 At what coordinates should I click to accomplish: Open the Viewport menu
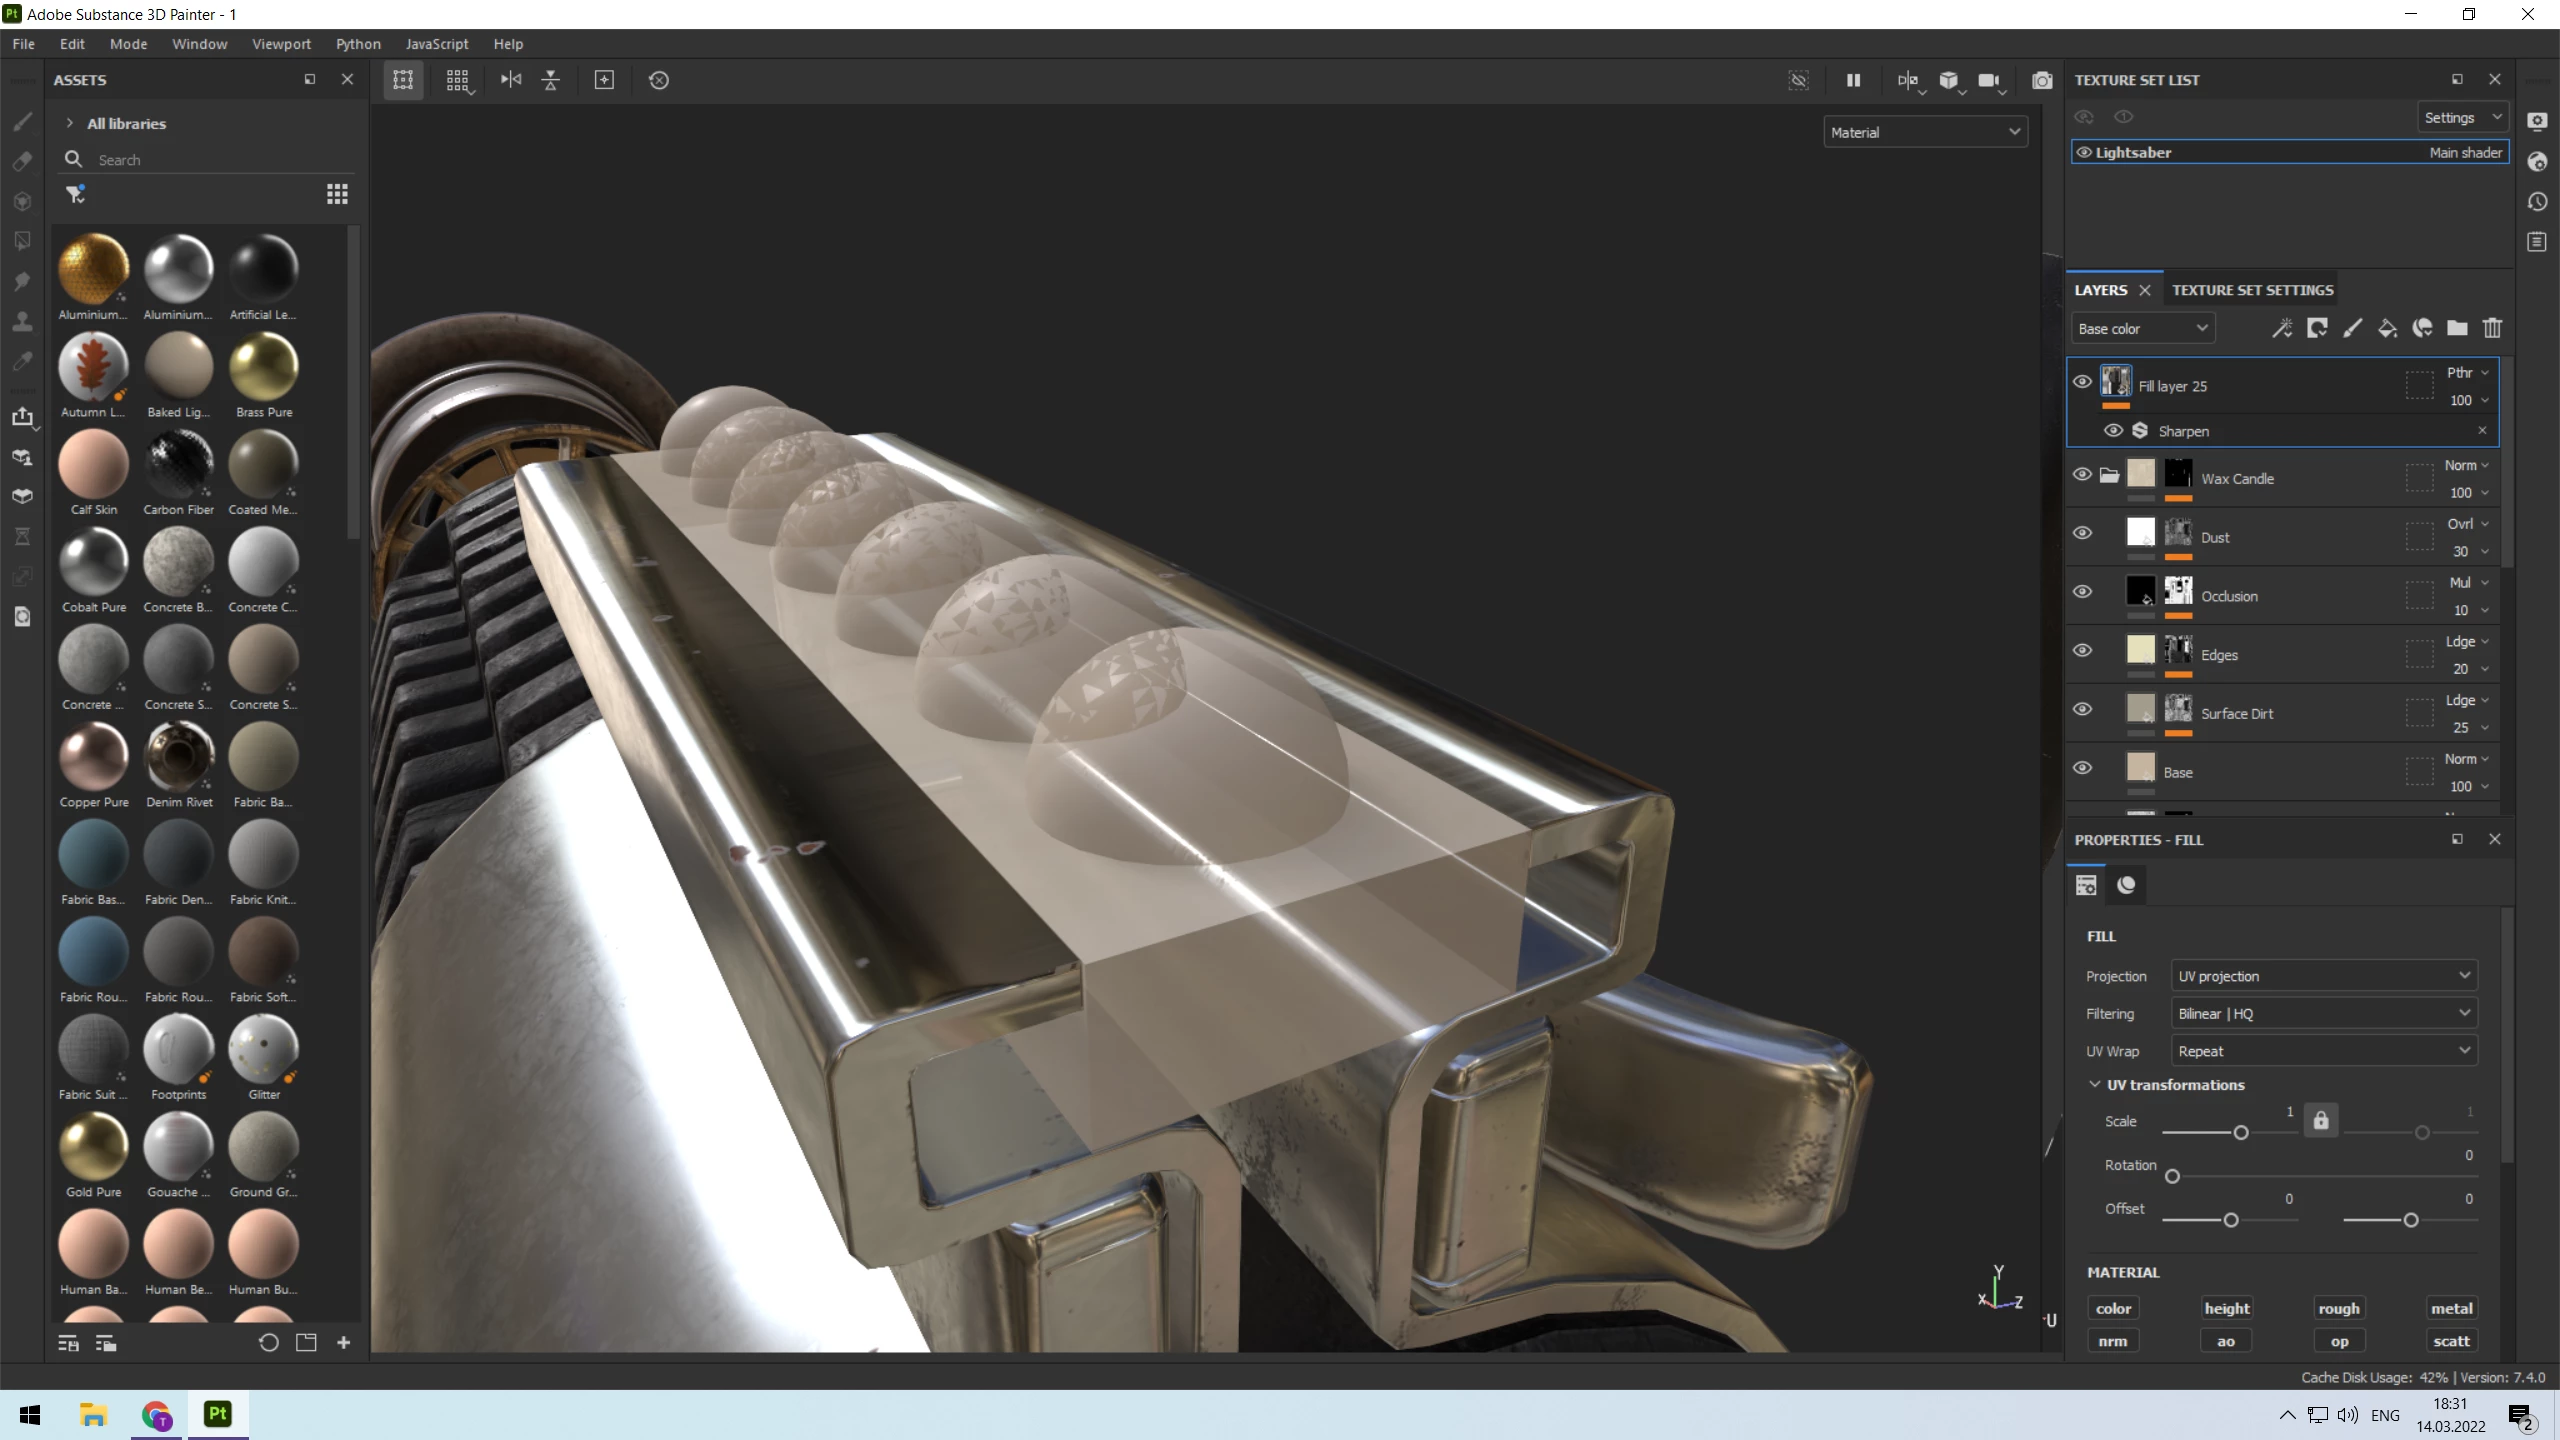coord(281,44)
